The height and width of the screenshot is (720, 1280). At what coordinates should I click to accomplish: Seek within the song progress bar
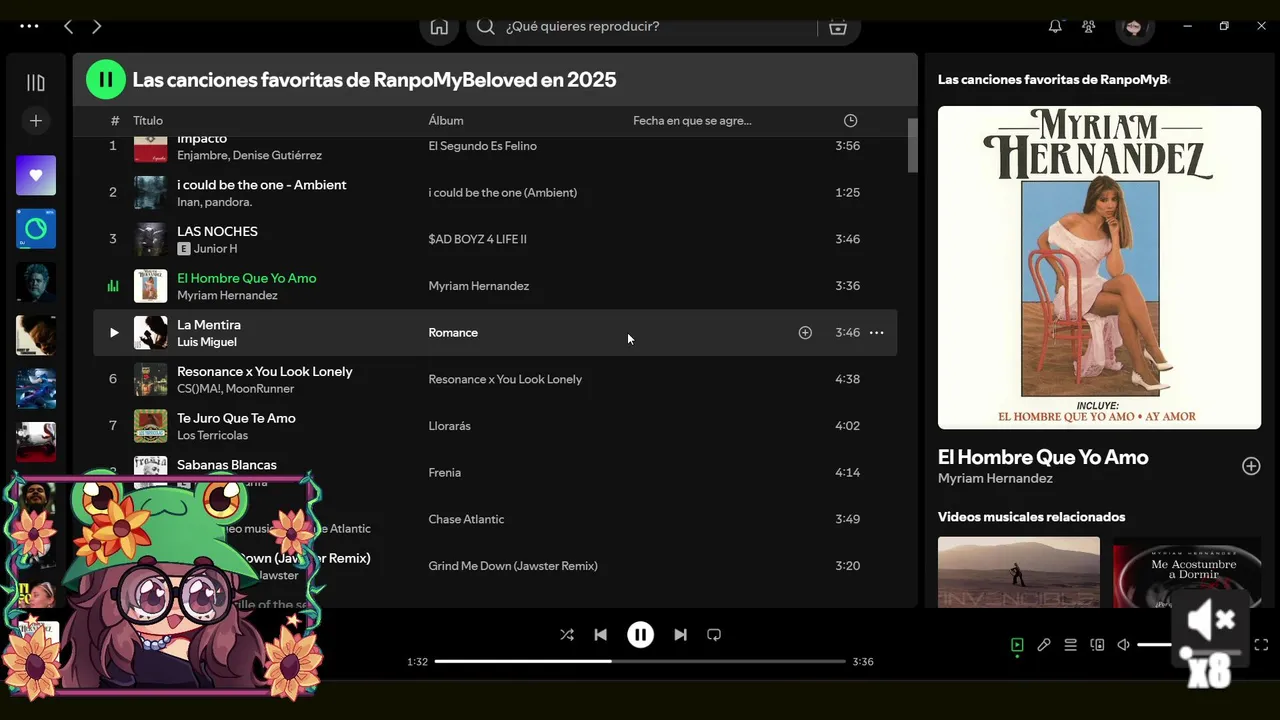640,661
